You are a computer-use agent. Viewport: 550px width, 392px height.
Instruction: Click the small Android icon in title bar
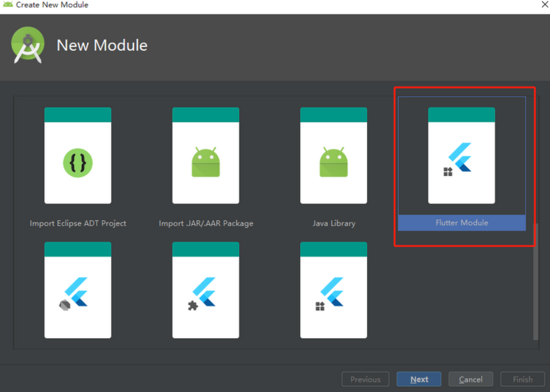(x=7, y=5)
